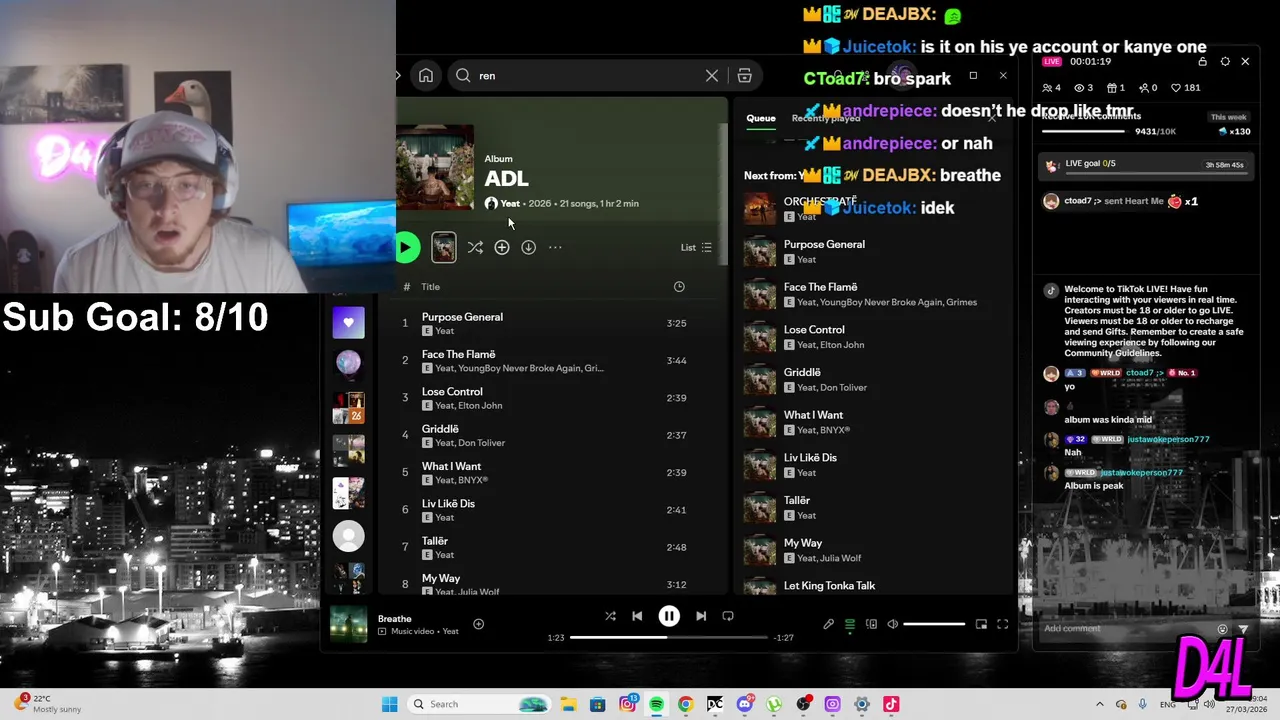Mute Spotify with the speaker icon
The height and width of the screenshot is (720, 1280).
893,624
